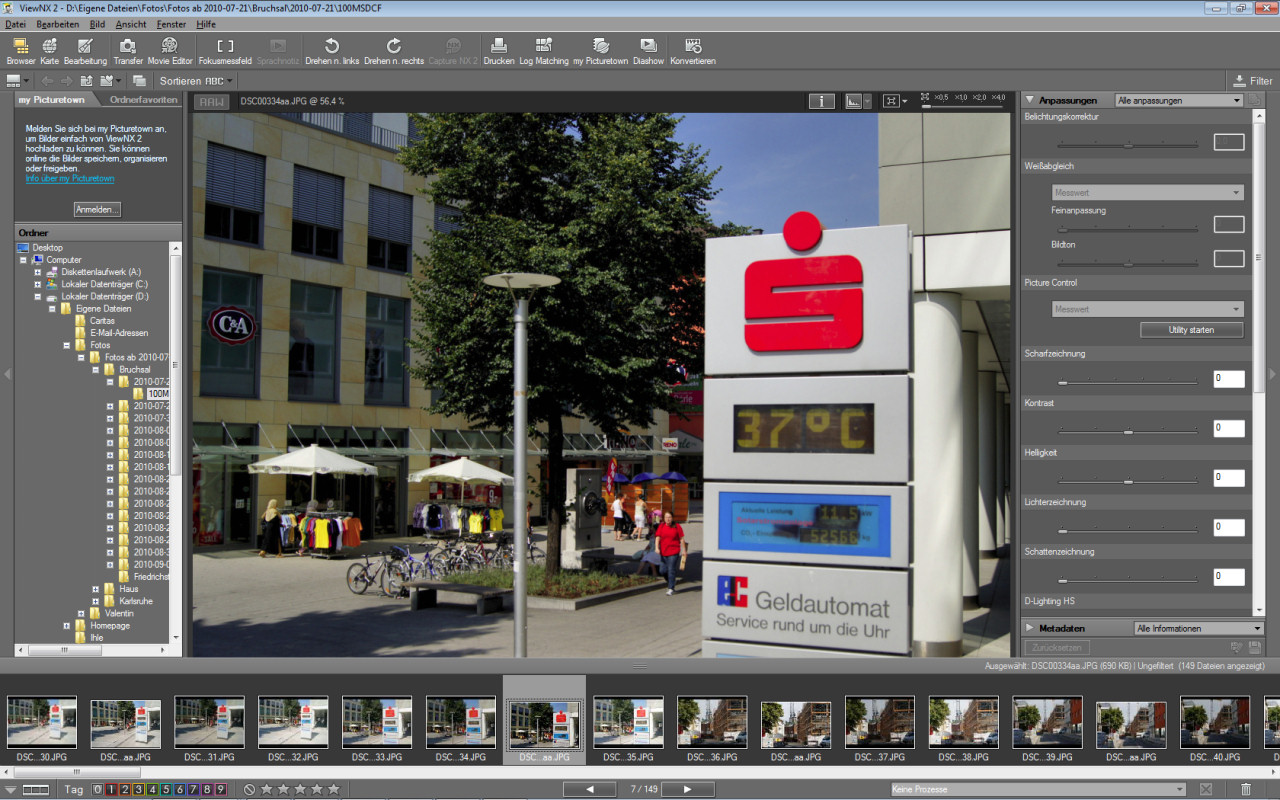The width and height of the screenshot is (1280, 800).
Task: Open the Weißabgleich Messwert dropdown
Action: (x=1148, y=192)
